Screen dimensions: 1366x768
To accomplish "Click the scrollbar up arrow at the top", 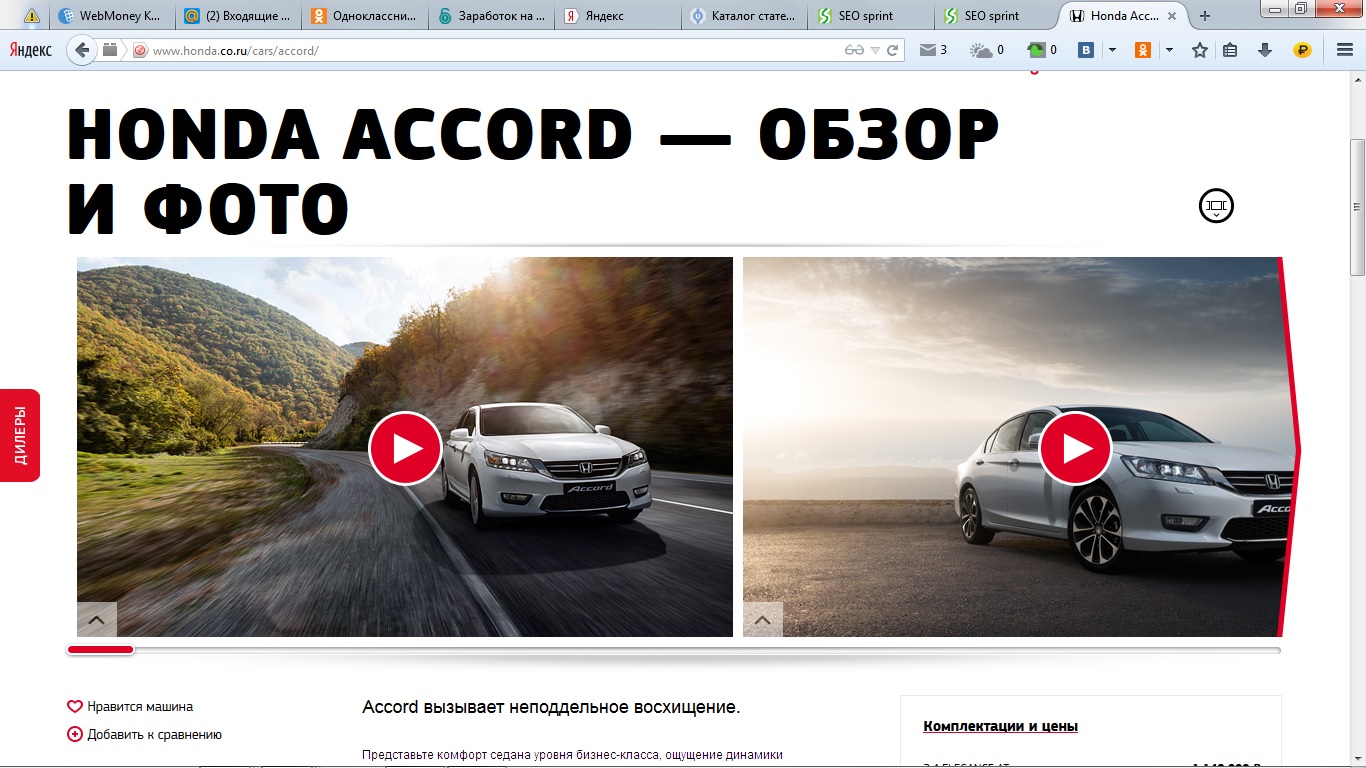I will (x=1357, y=79).
